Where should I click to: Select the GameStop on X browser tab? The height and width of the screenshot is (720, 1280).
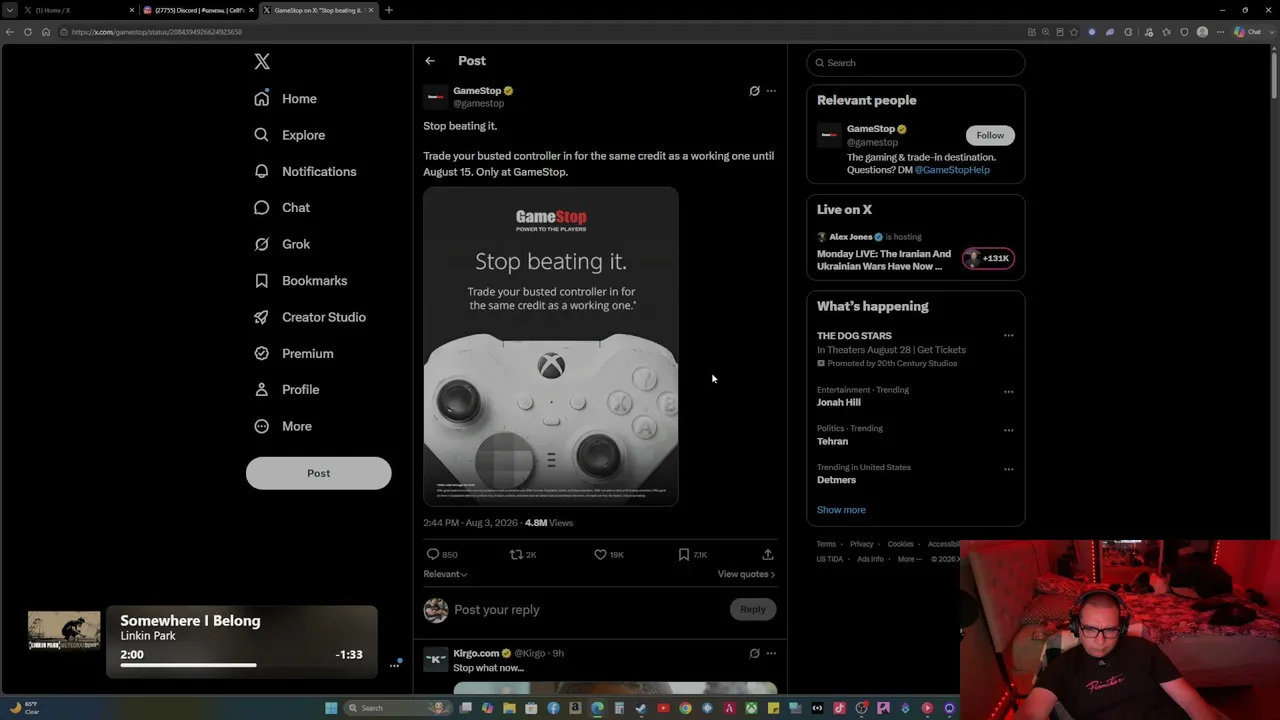(x=318, y=10)
